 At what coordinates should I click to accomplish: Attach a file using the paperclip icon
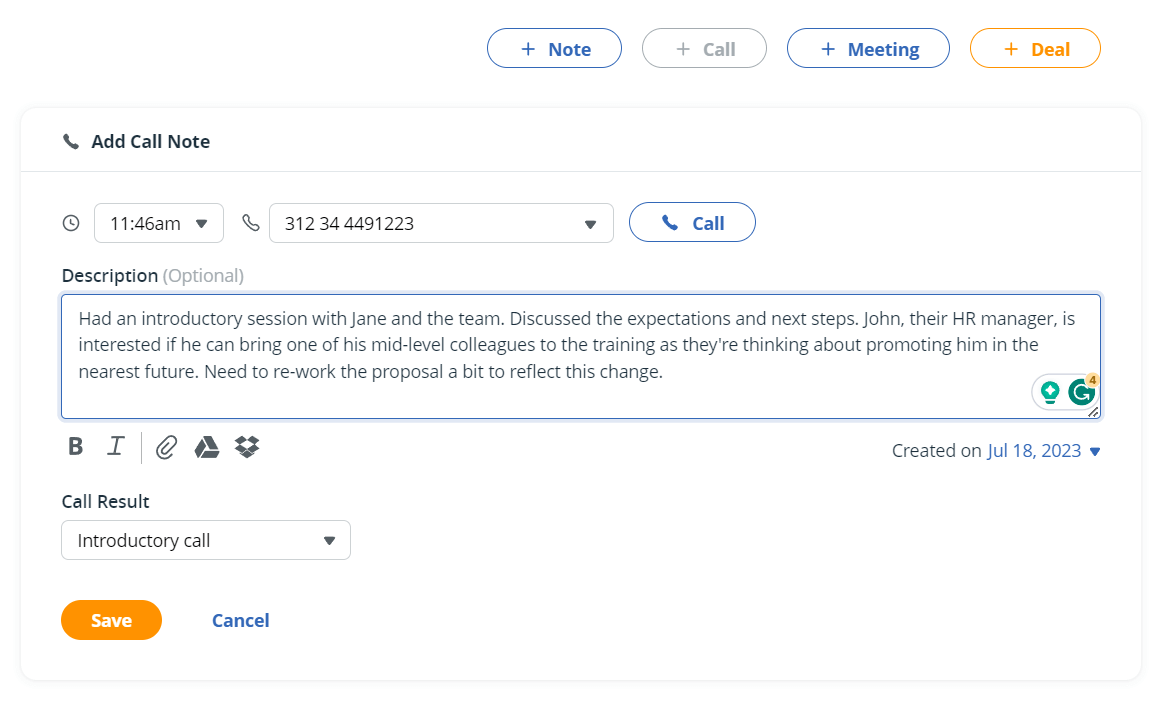pos(165,446)
